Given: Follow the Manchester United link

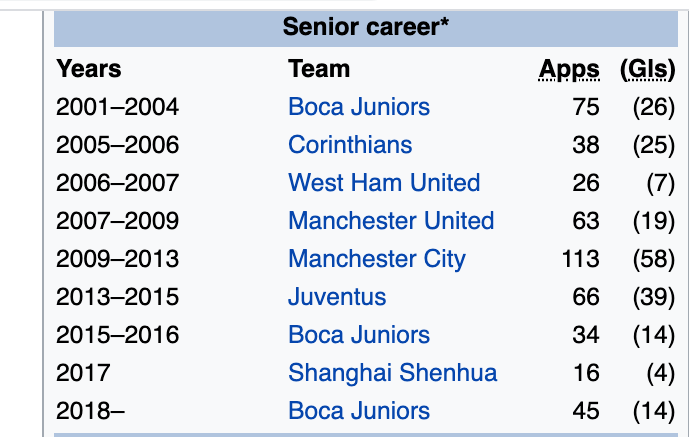Looking at the screenshot, I should (x=391, y=221).
